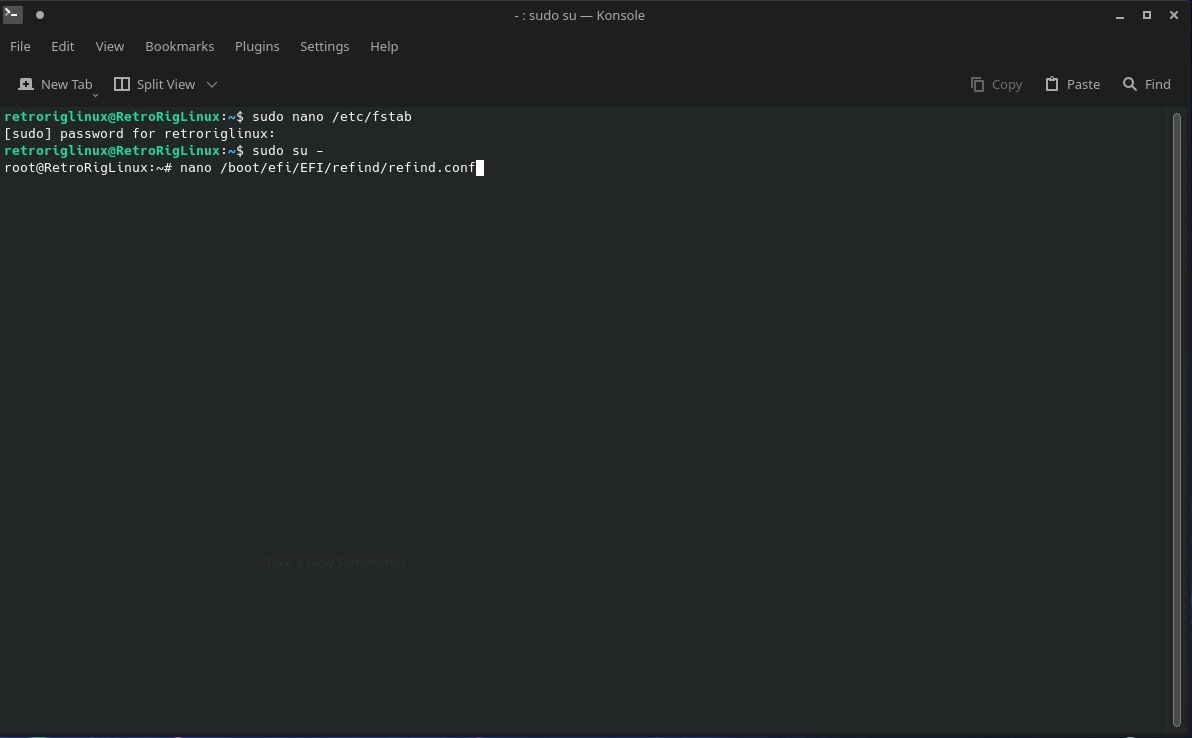The image size is (1192, 738).
Task: Click the Copy toolbar button
Action: tap(996, 85)
